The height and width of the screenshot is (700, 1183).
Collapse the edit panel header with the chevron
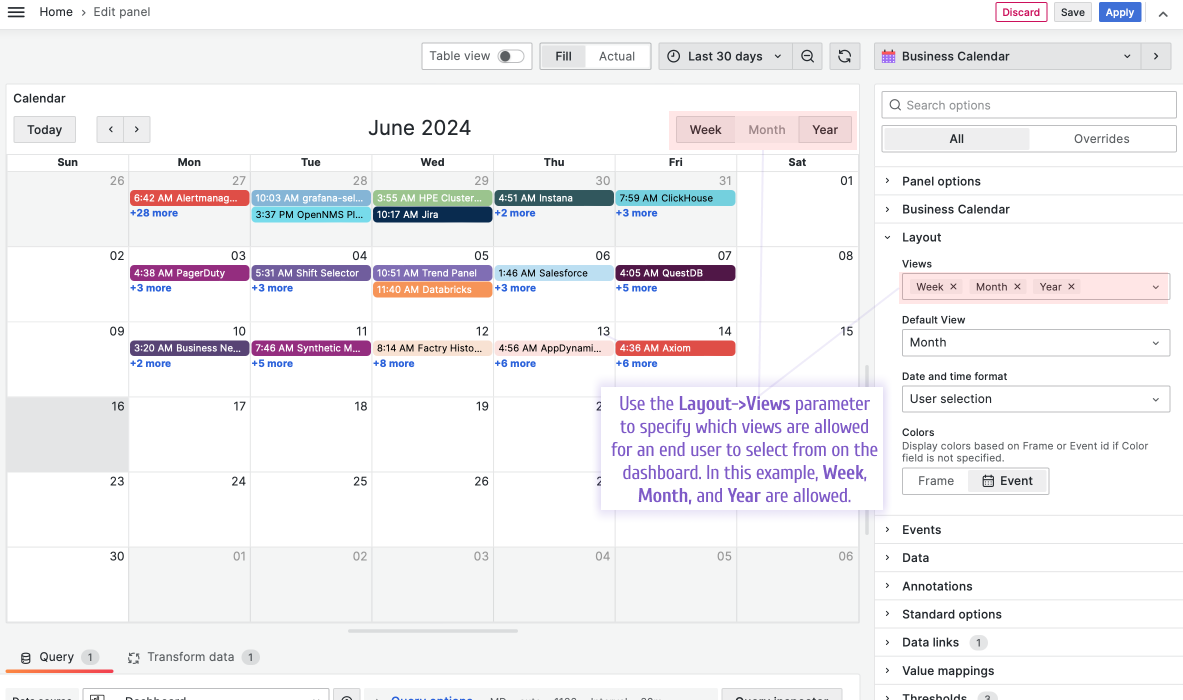pos(1162,12)
